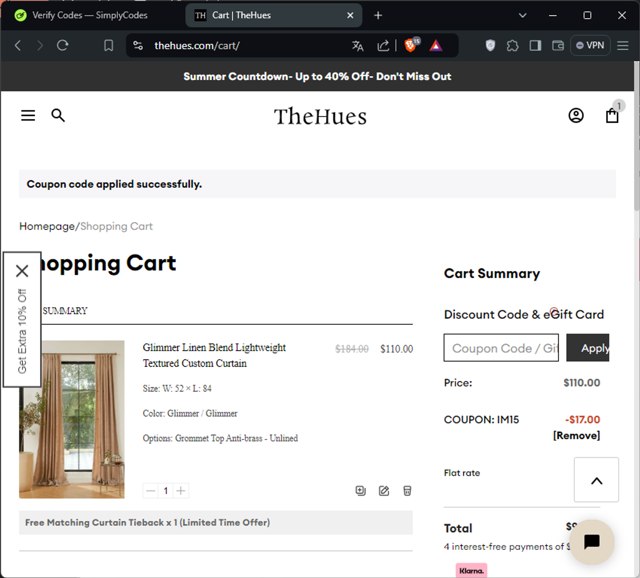The width and height of the screenshot is (640, 578).
Task: Open the Brave Wallet icon
Action: tap(558, 45)
